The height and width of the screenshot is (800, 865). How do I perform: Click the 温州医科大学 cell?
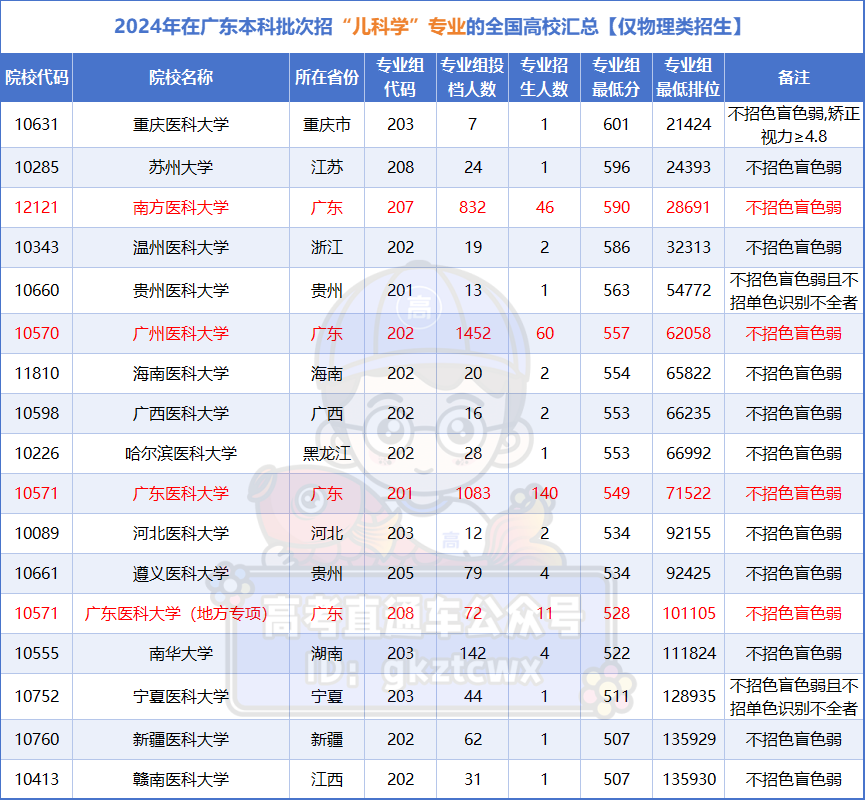pos(180,248)
